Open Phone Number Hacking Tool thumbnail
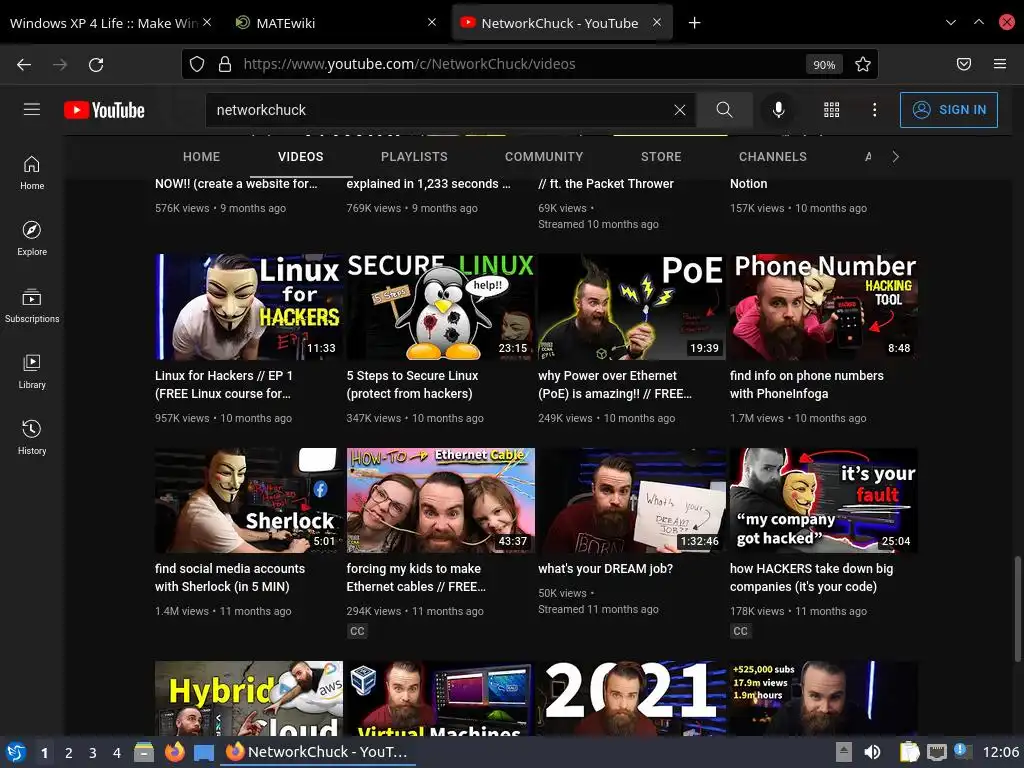 824,307
